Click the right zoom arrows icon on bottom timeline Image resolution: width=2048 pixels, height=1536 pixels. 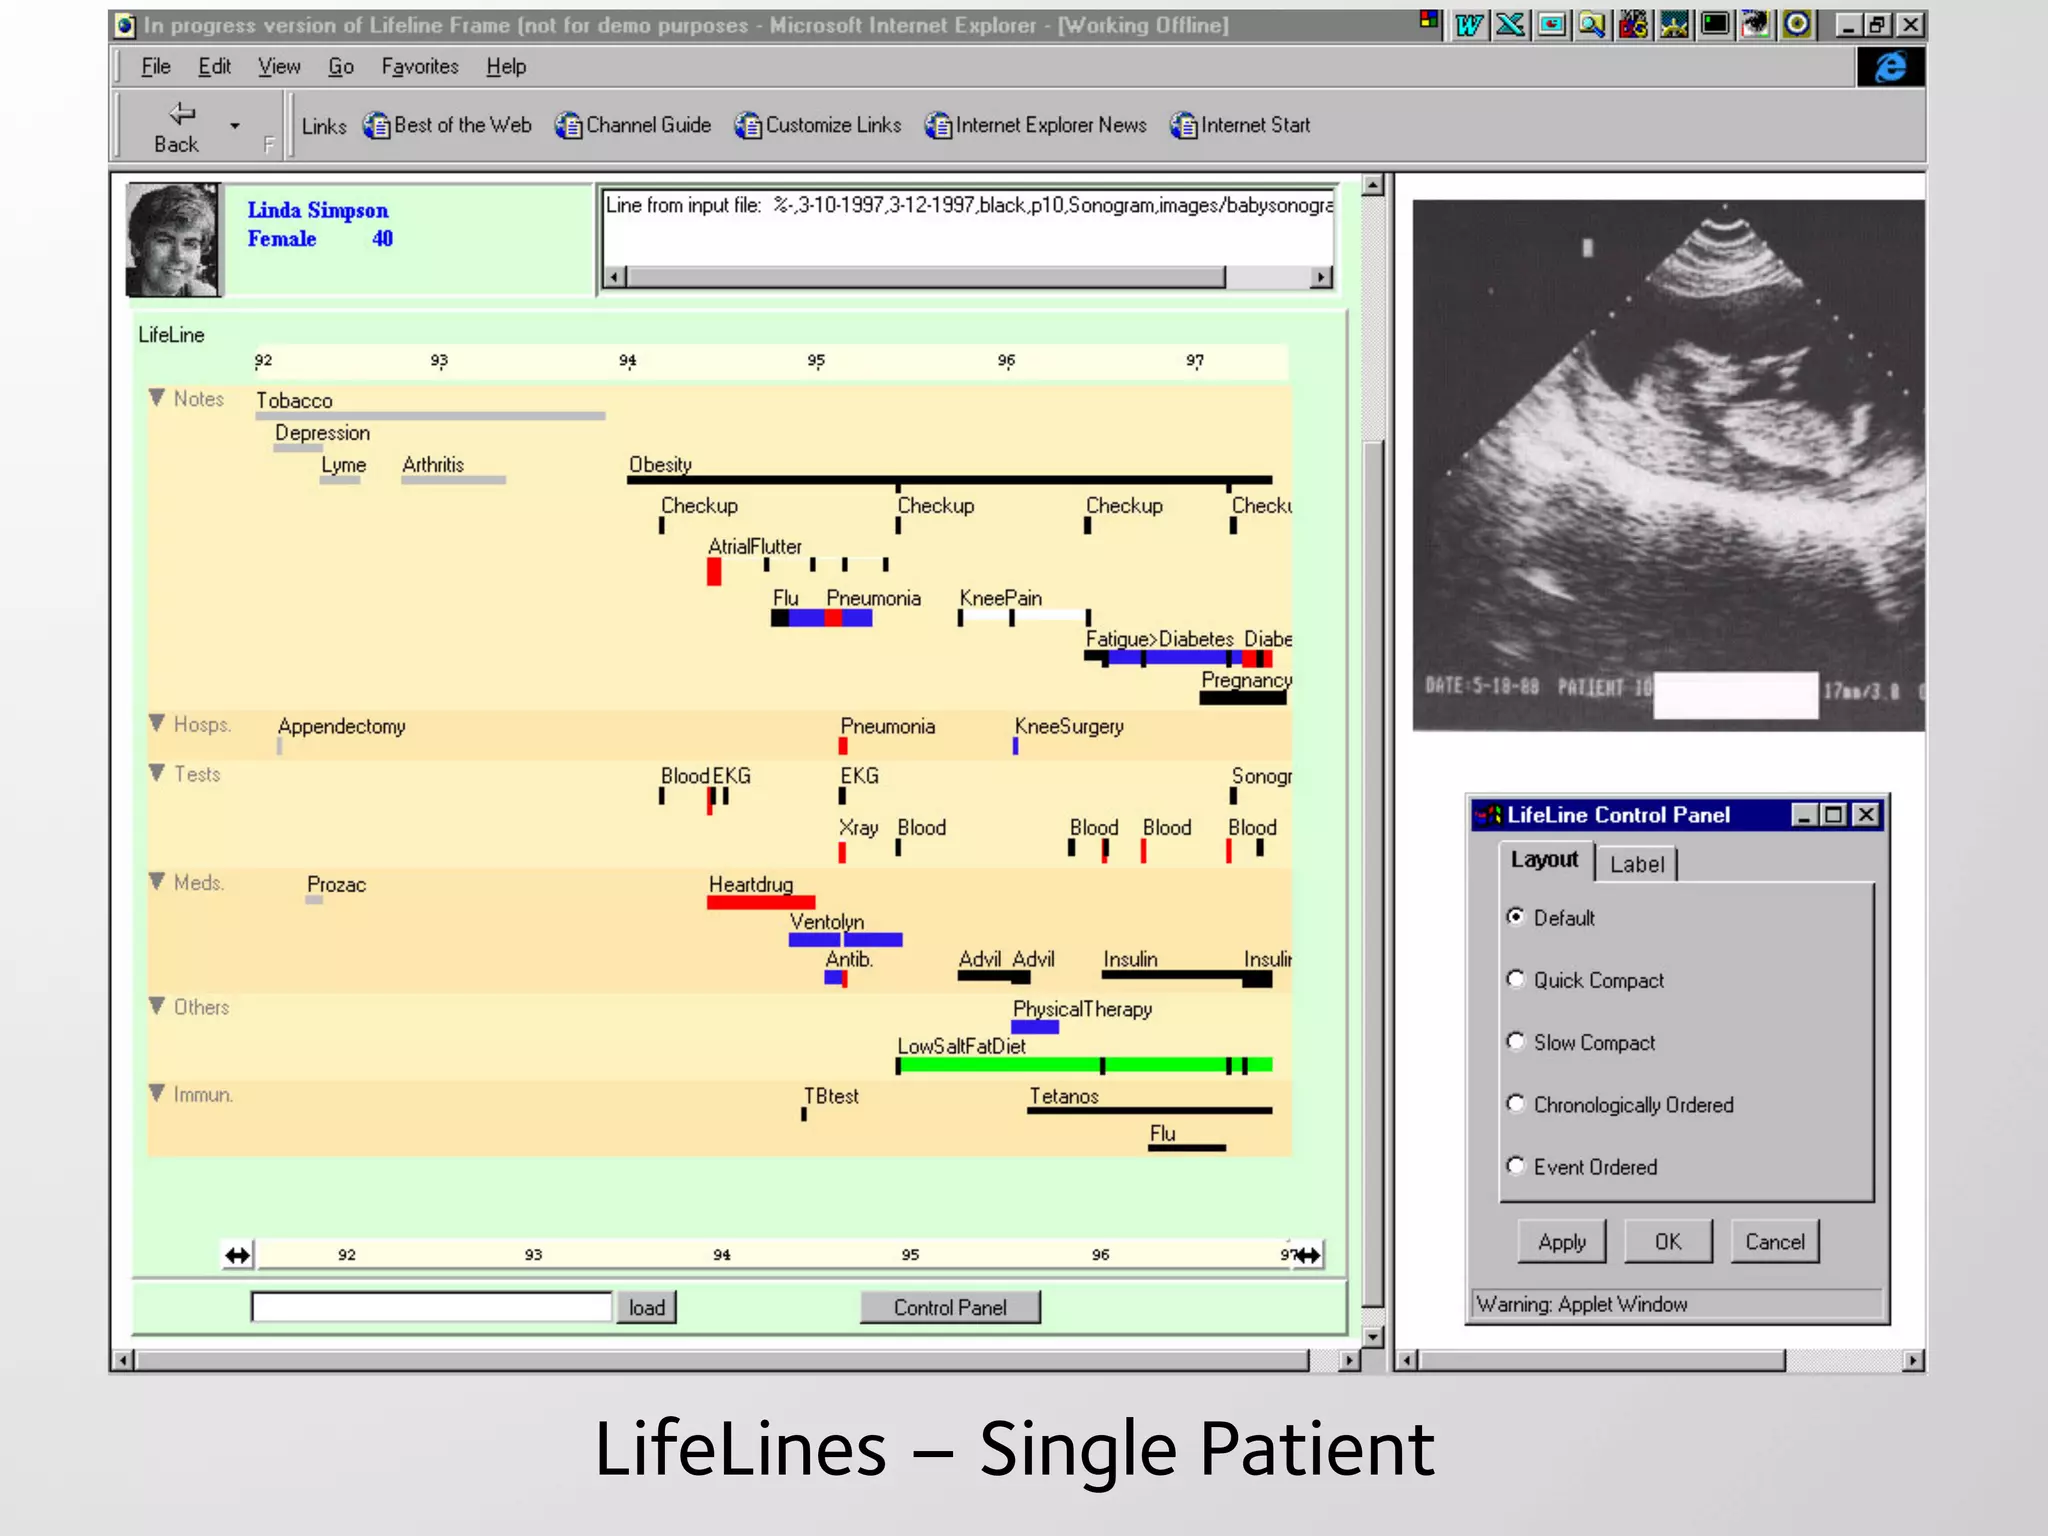(1306, 1255)
